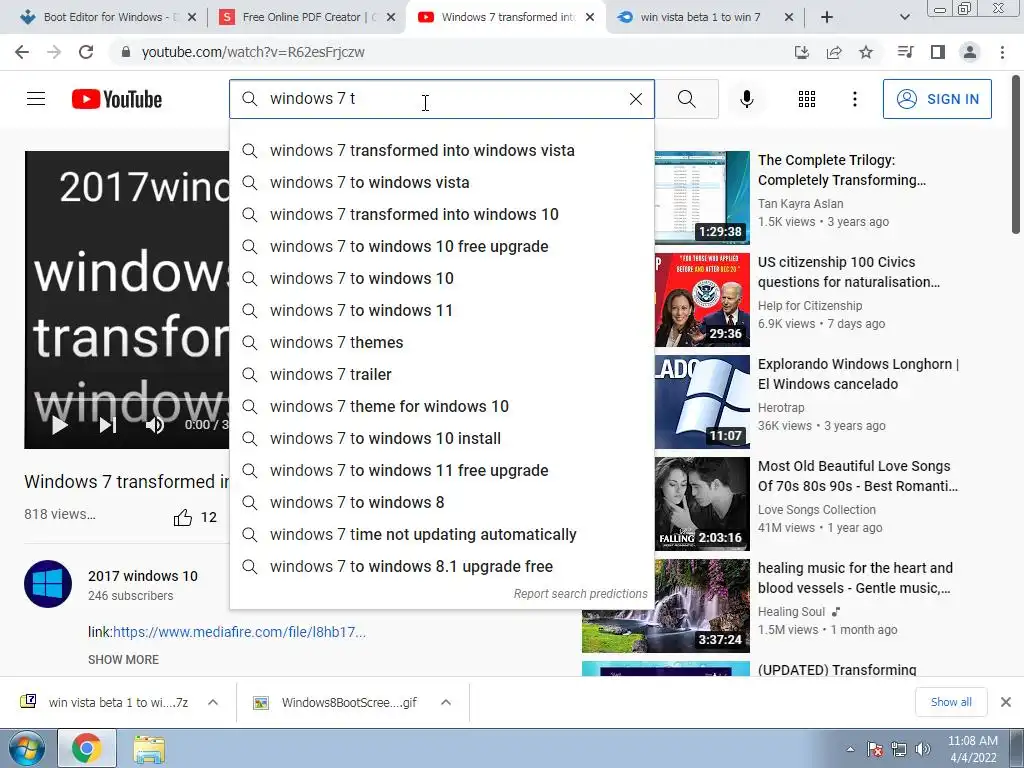Open Chrome from the taskbar
Viewport: 1024px width, 768px height.
pos(87,749)
